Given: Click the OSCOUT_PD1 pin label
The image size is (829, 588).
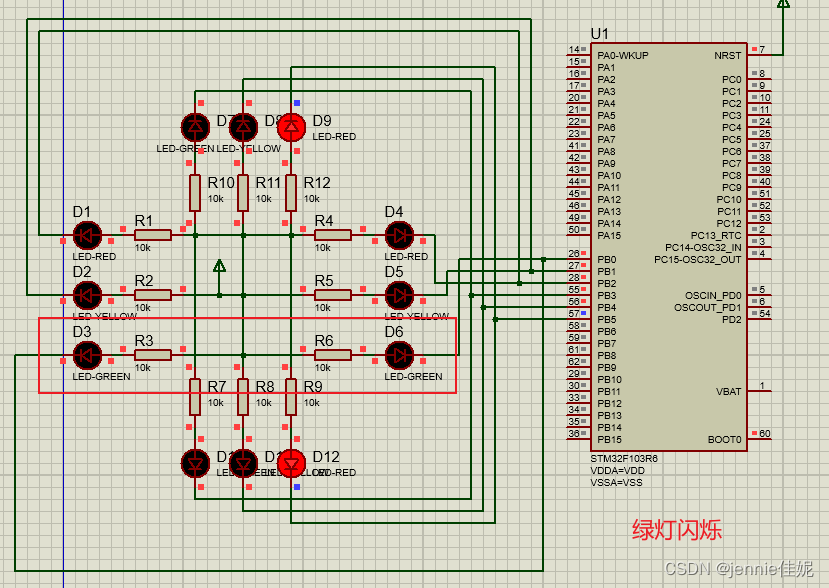Looking at the screenshot, I should (708, 307).
